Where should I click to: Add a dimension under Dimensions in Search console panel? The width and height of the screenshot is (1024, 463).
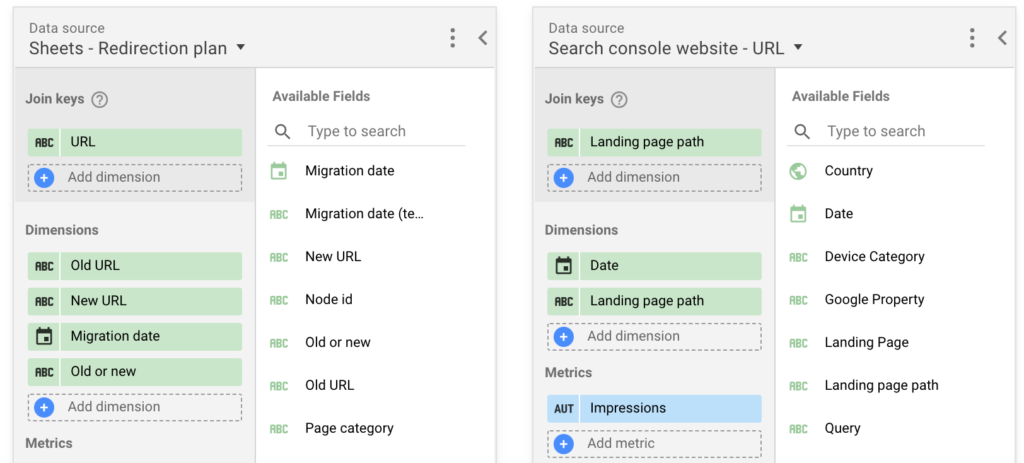click(654, 336)
